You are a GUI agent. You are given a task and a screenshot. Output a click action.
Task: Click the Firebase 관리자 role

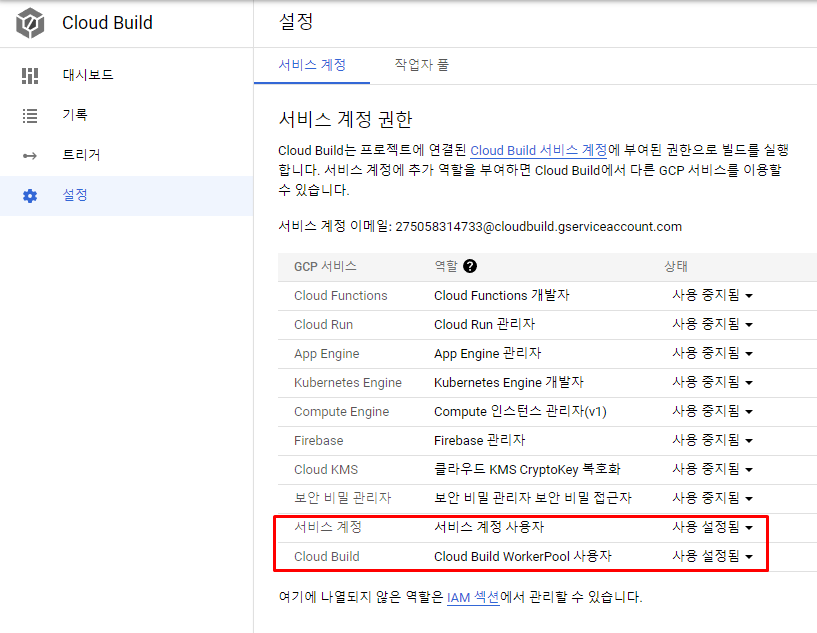[479, 441]
